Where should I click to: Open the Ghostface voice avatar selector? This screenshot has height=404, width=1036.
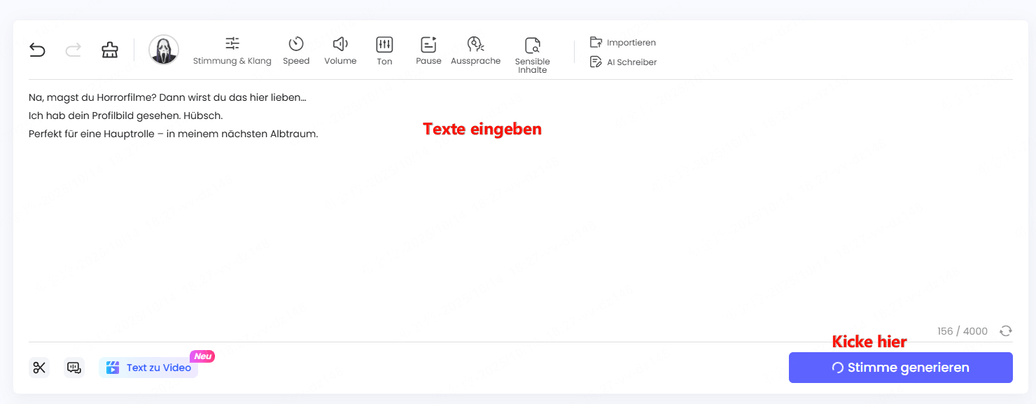pyautogui.click(x=164, y=50)
